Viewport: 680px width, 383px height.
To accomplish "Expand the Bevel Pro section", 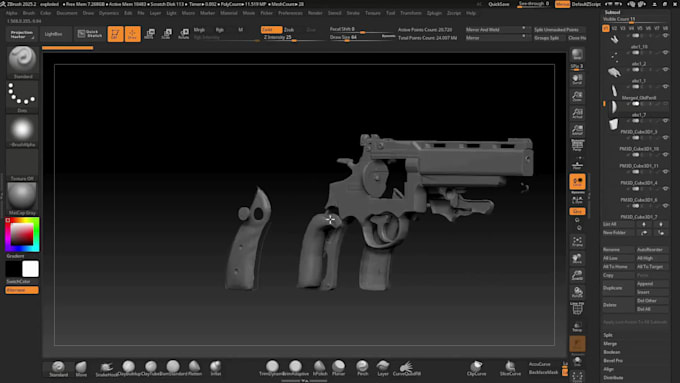I will click(x=613, y=360).
